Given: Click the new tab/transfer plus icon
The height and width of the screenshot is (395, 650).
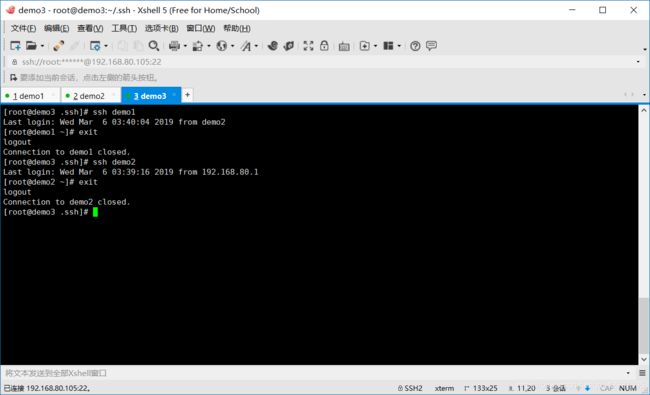Looking at the screenshot, I should [x=365, y=46].
